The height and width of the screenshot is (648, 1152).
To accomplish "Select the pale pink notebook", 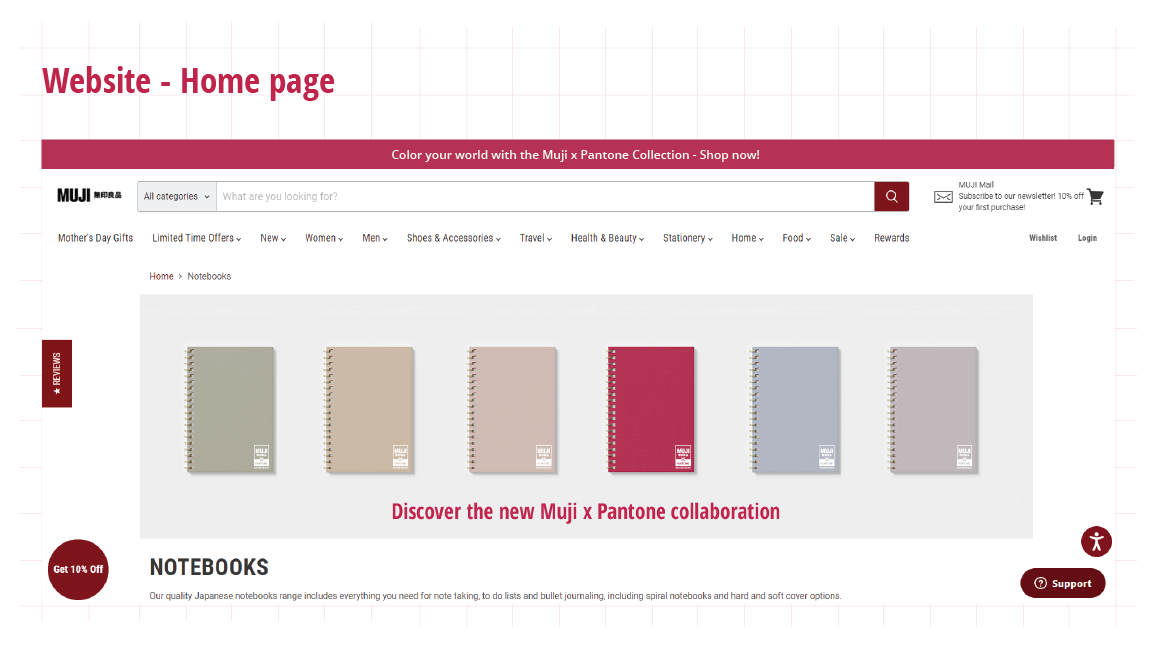I will click(512, 409).
